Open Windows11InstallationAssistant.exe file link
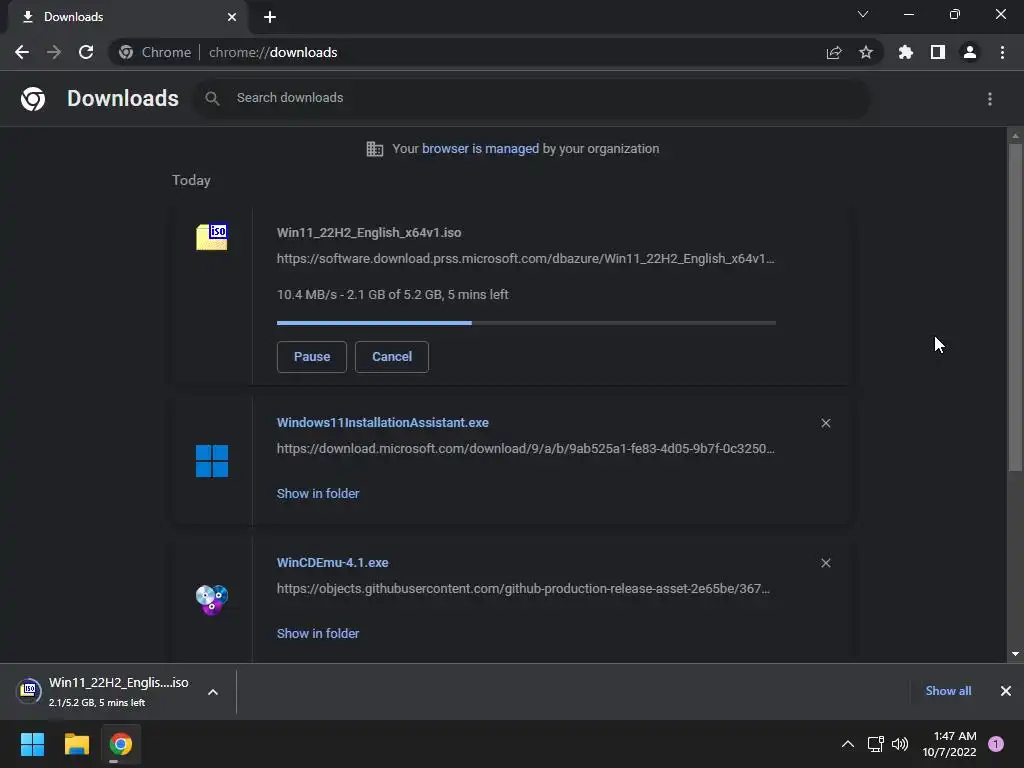 (x=383, y=423)
